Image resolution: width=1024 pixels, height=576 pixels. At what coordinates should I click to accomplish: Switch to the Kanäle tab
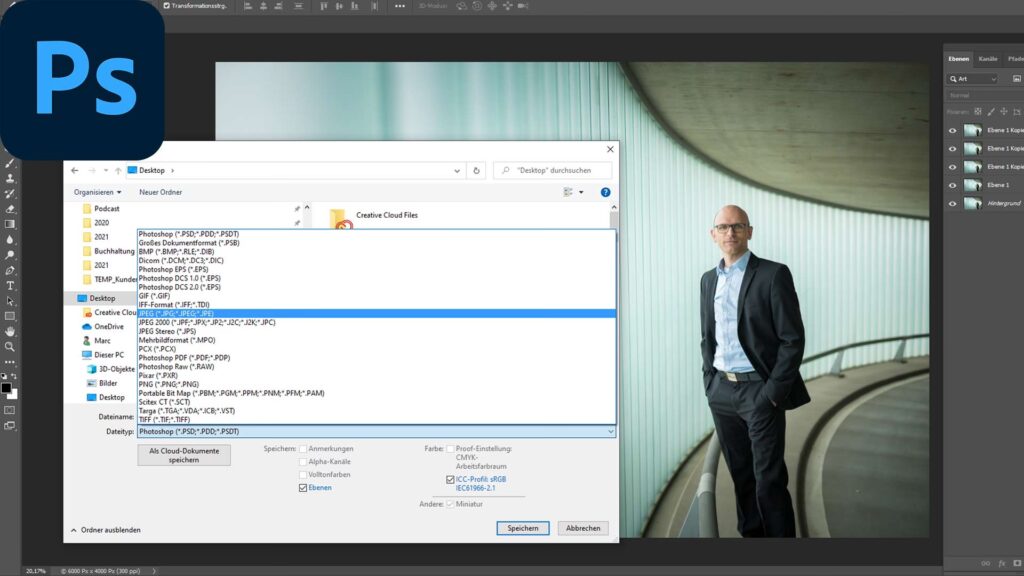(988, 59)
